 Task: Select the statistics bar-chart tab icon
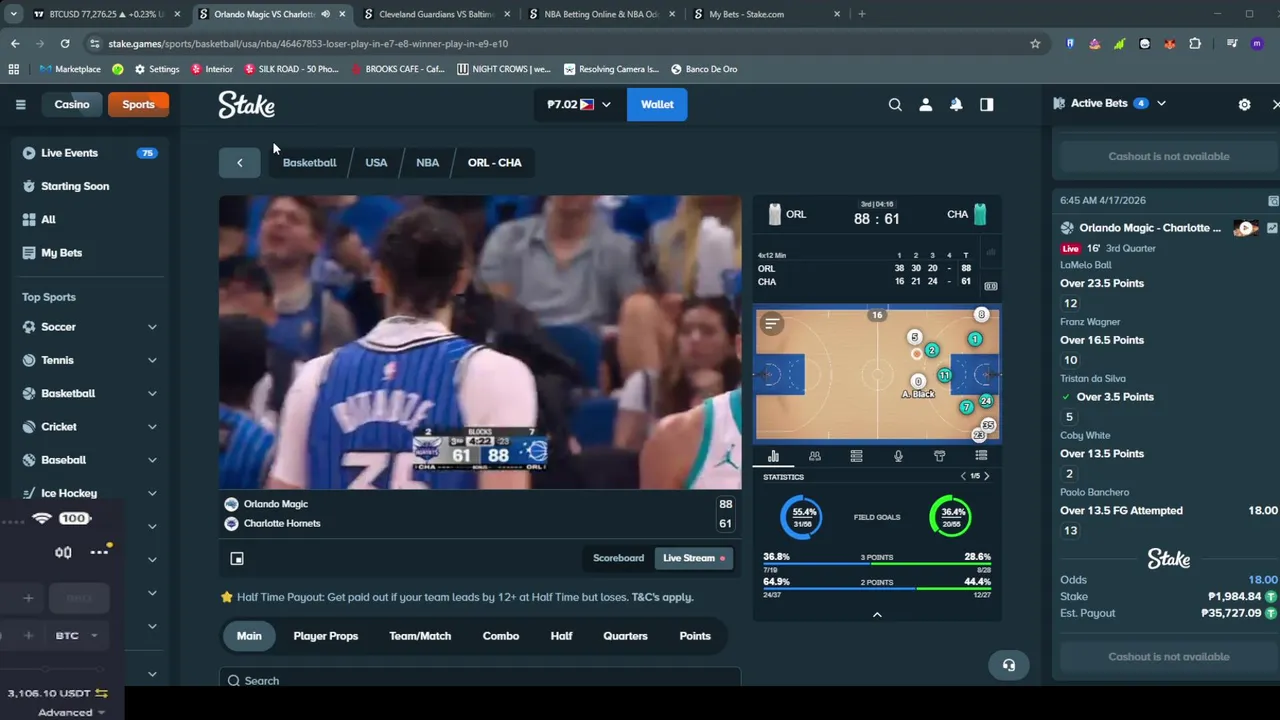pos(773,456)
